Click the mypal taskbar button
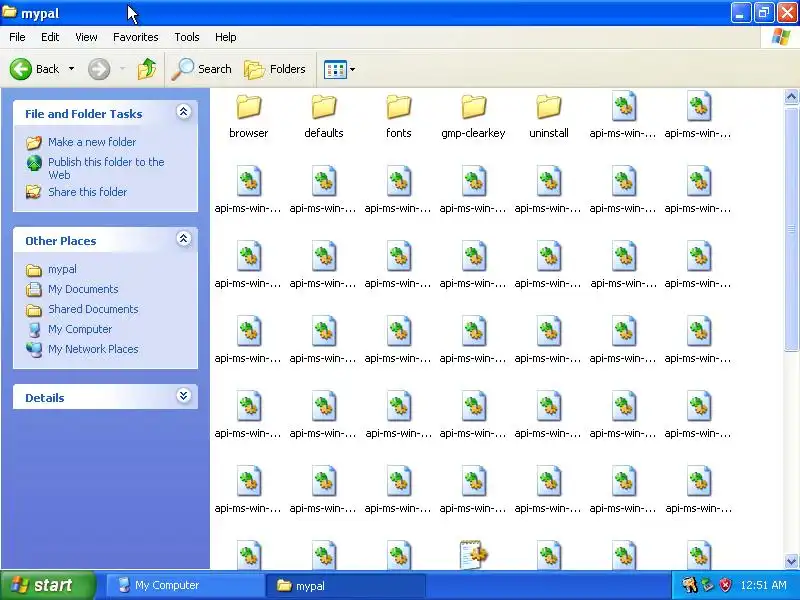 tap(345, 586)
